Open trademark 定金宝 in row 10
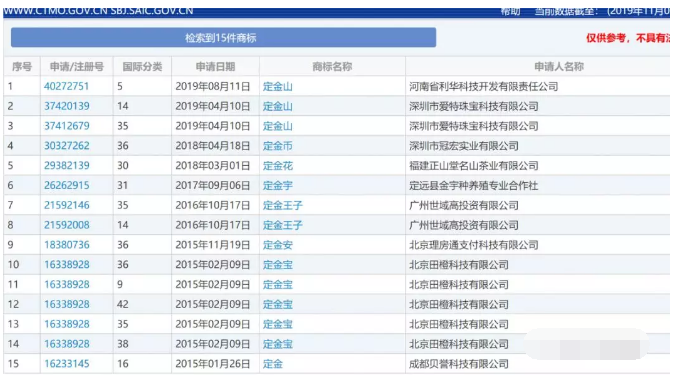The image size is (675, 388). tap(278, 264)
